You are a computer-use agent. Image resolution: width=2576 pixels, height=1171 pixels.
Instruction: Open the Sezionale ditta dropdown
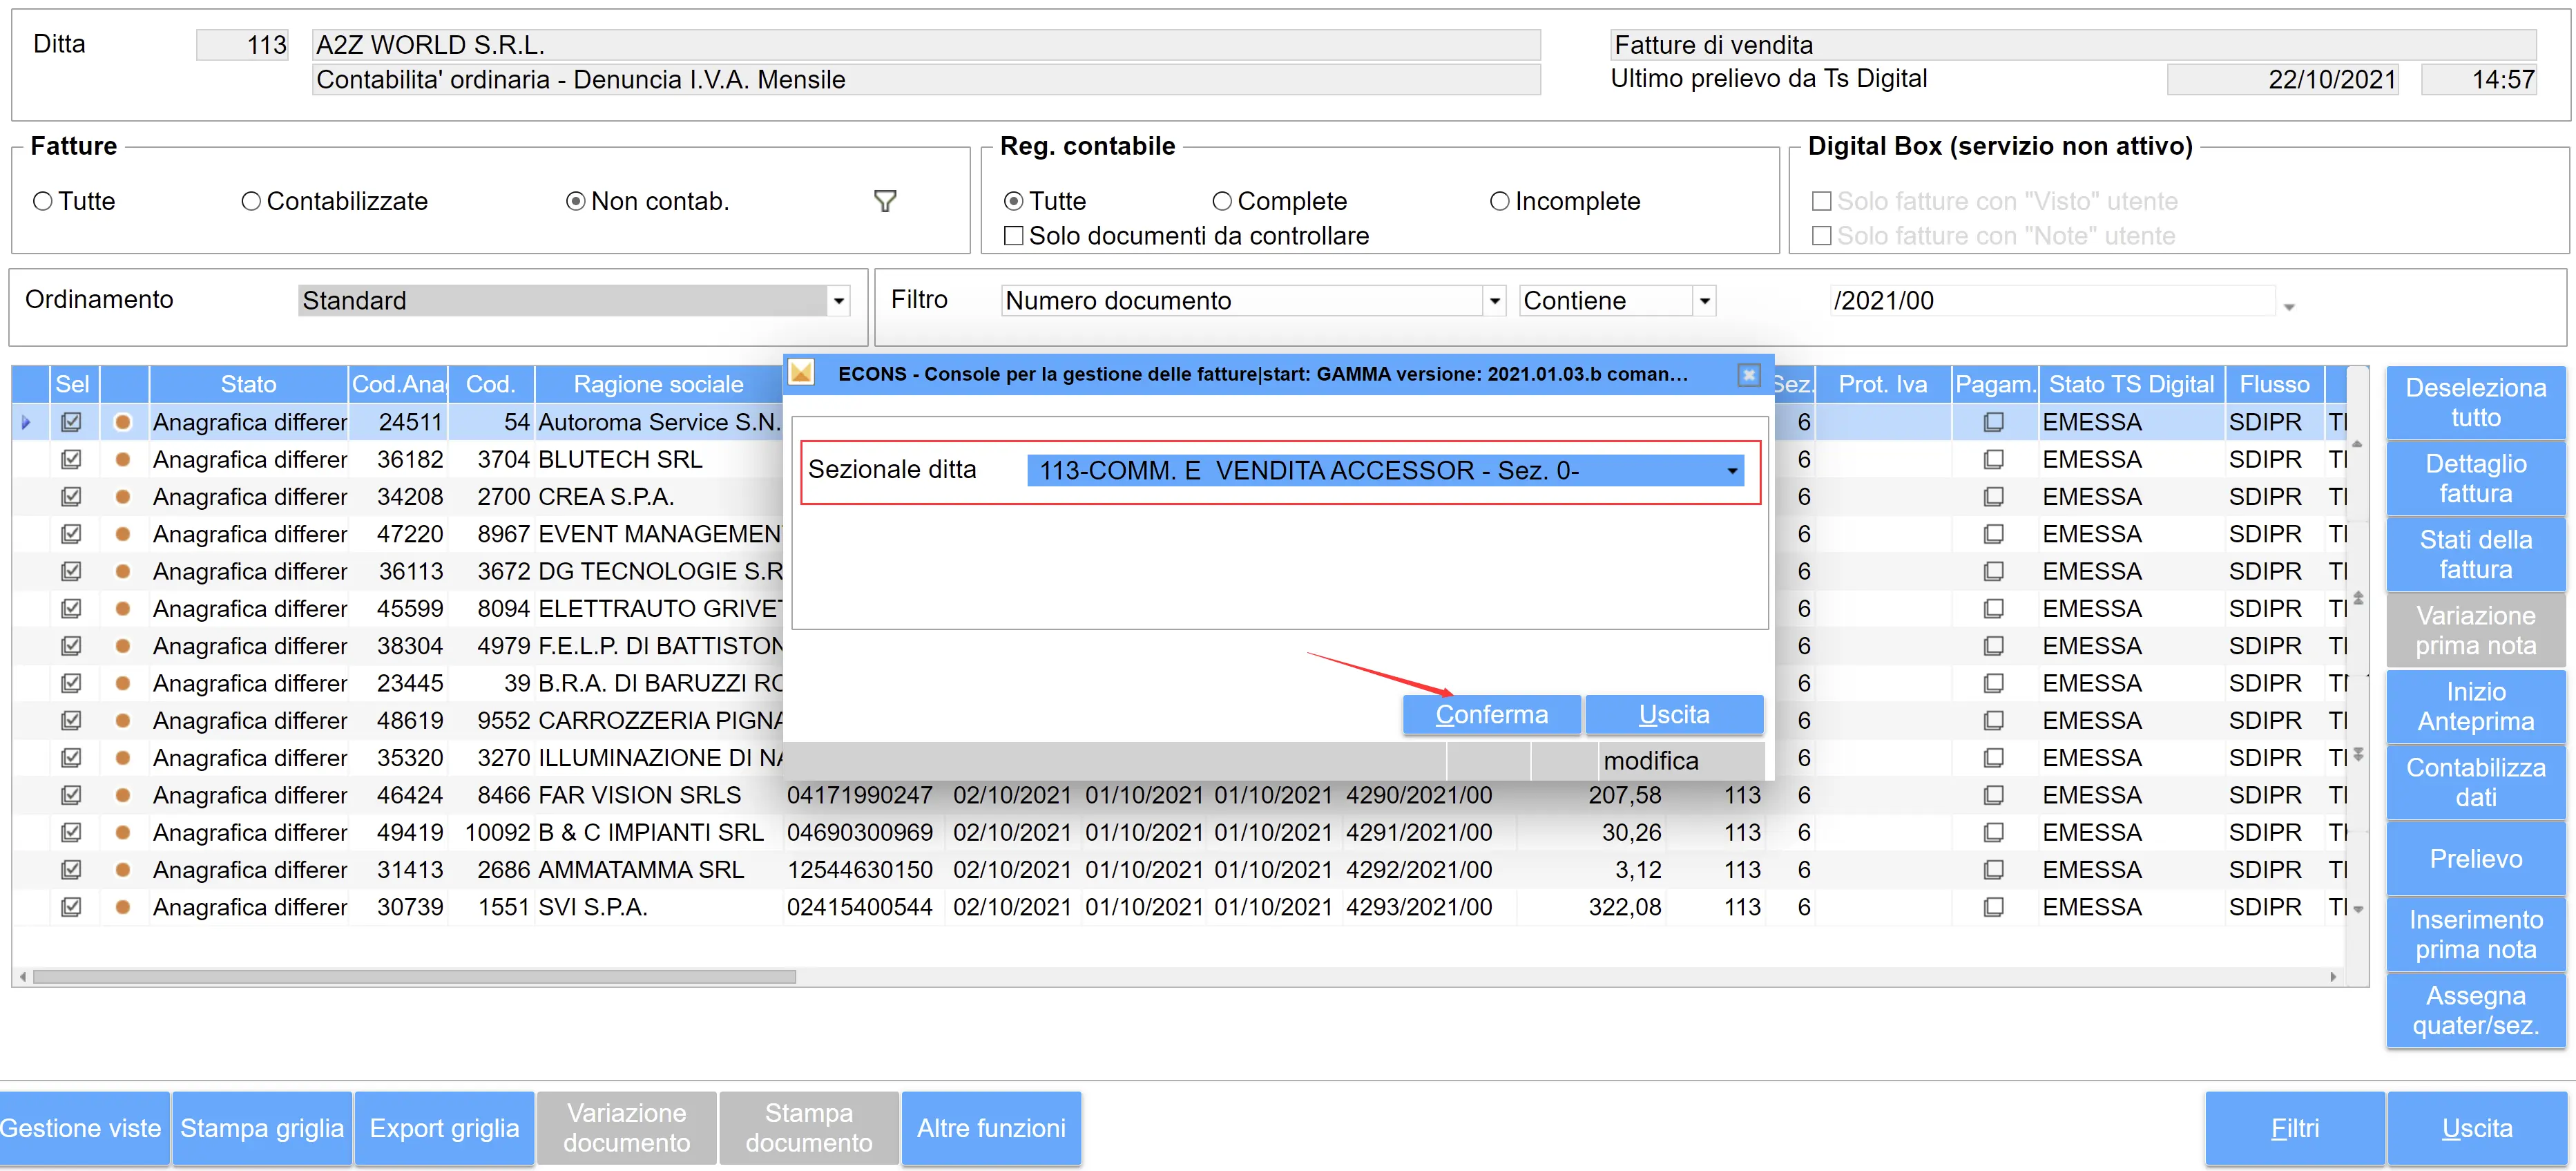click(x=1732, y=471)
